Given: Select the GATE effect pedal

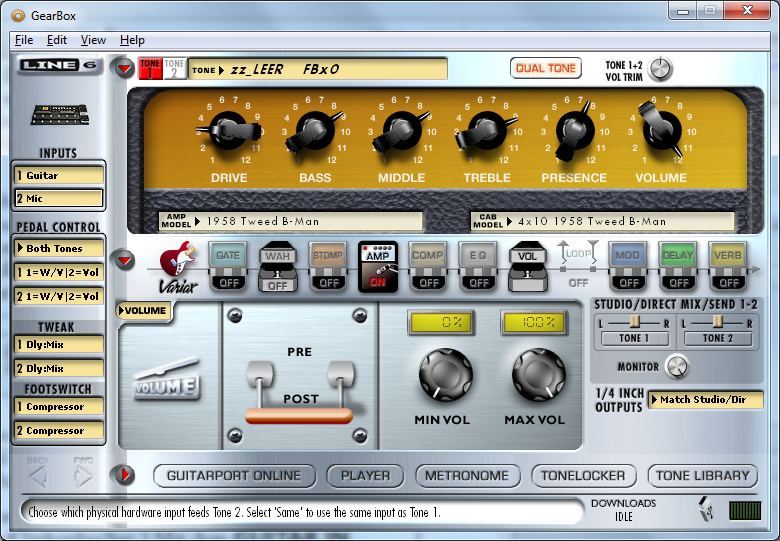Looking at the screenshot, I should click(x=228, y=266).
